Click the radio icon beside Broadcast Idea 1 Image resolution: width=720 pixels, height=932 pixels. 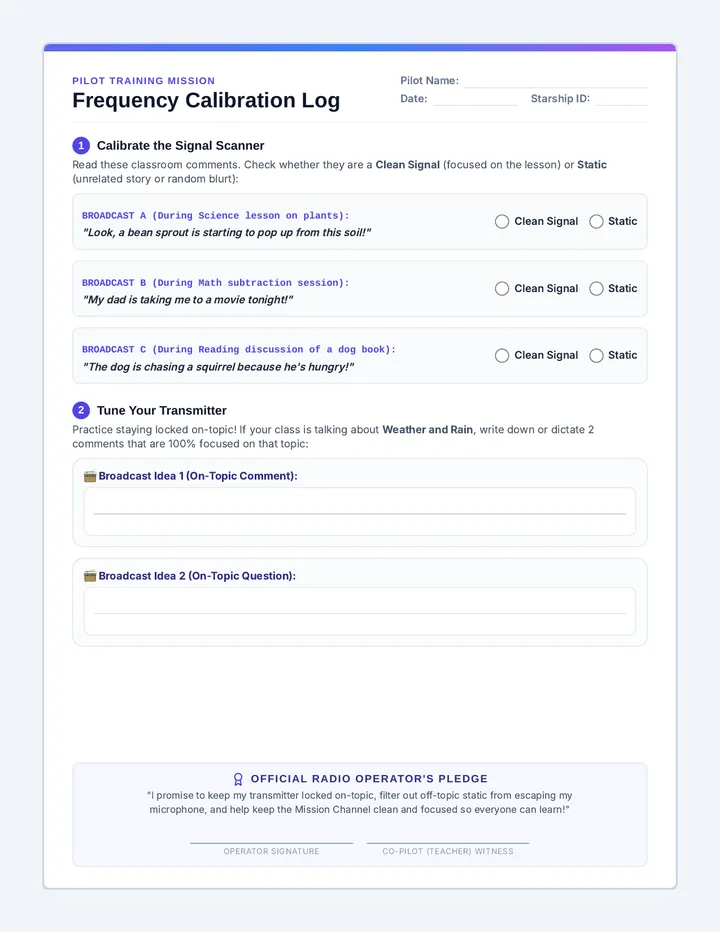pyautogui.click(x=90, y=476)
